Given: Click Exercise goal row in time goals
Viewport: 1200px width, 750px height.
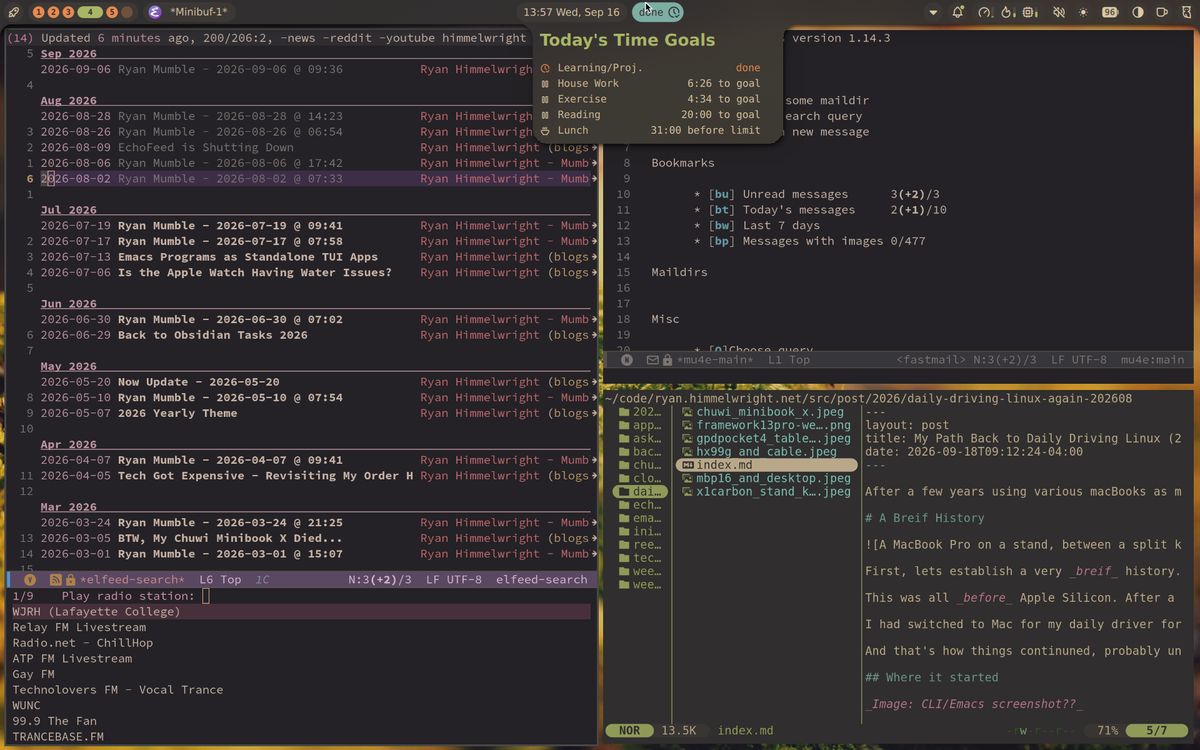Looking at the screenshot, I should [651, 99].
